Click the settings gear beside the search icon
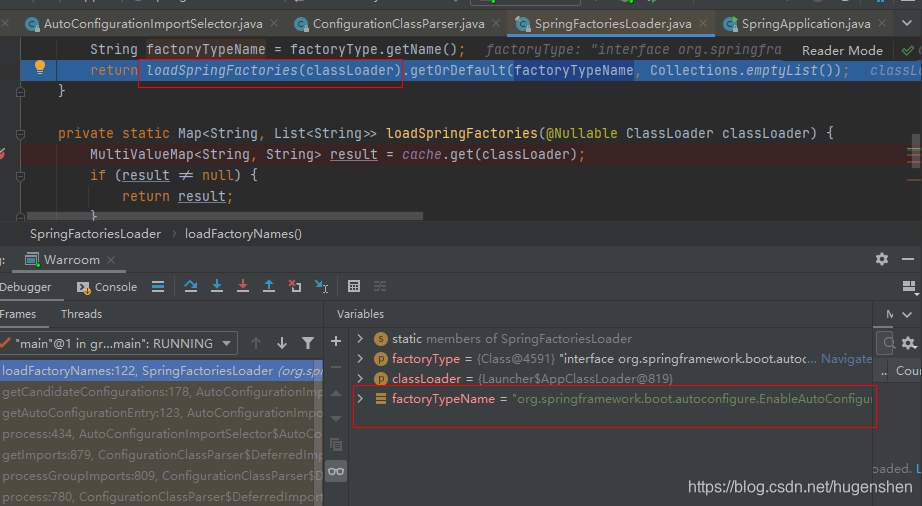 [x=909, y=343]
